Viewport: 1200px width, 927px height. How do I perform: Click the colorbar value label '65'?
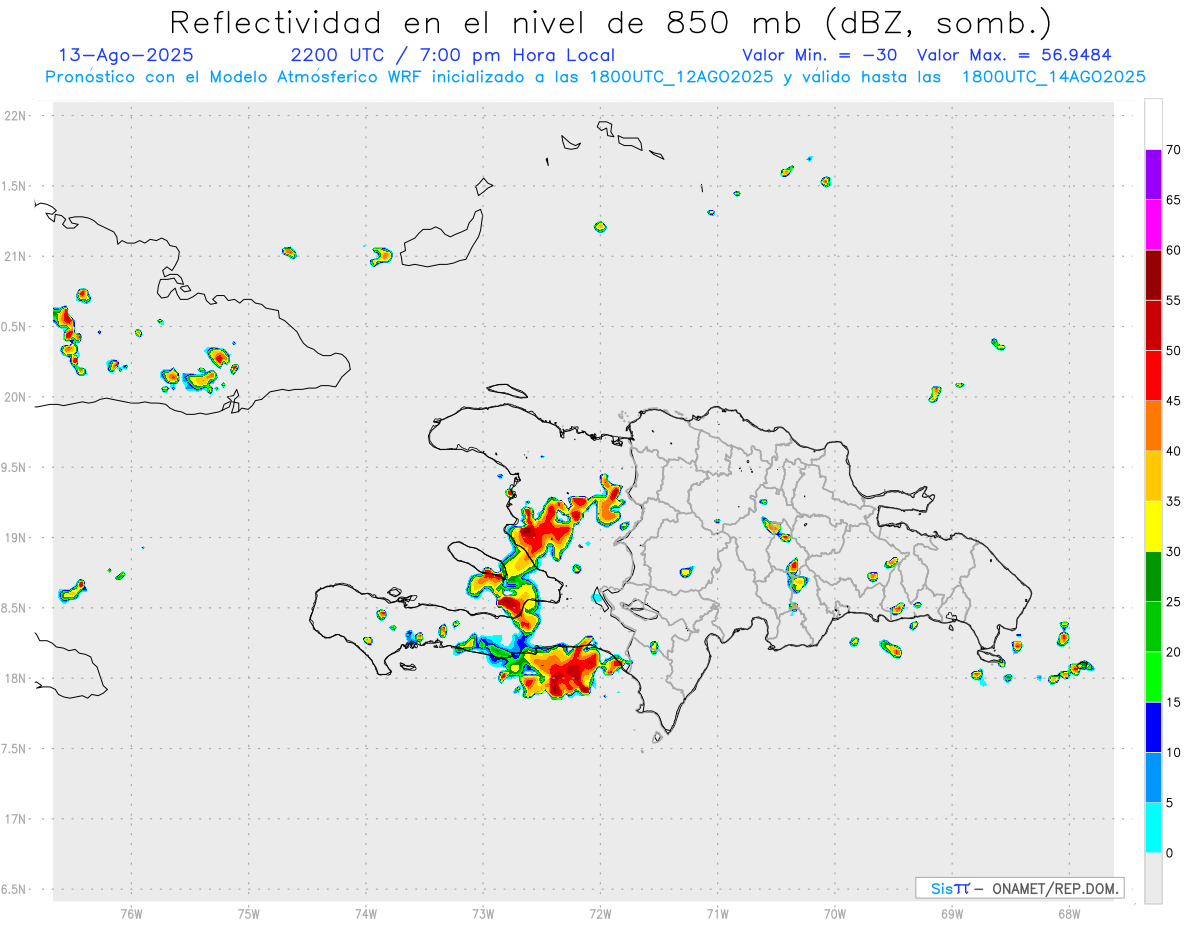[x=1174, y=200]
